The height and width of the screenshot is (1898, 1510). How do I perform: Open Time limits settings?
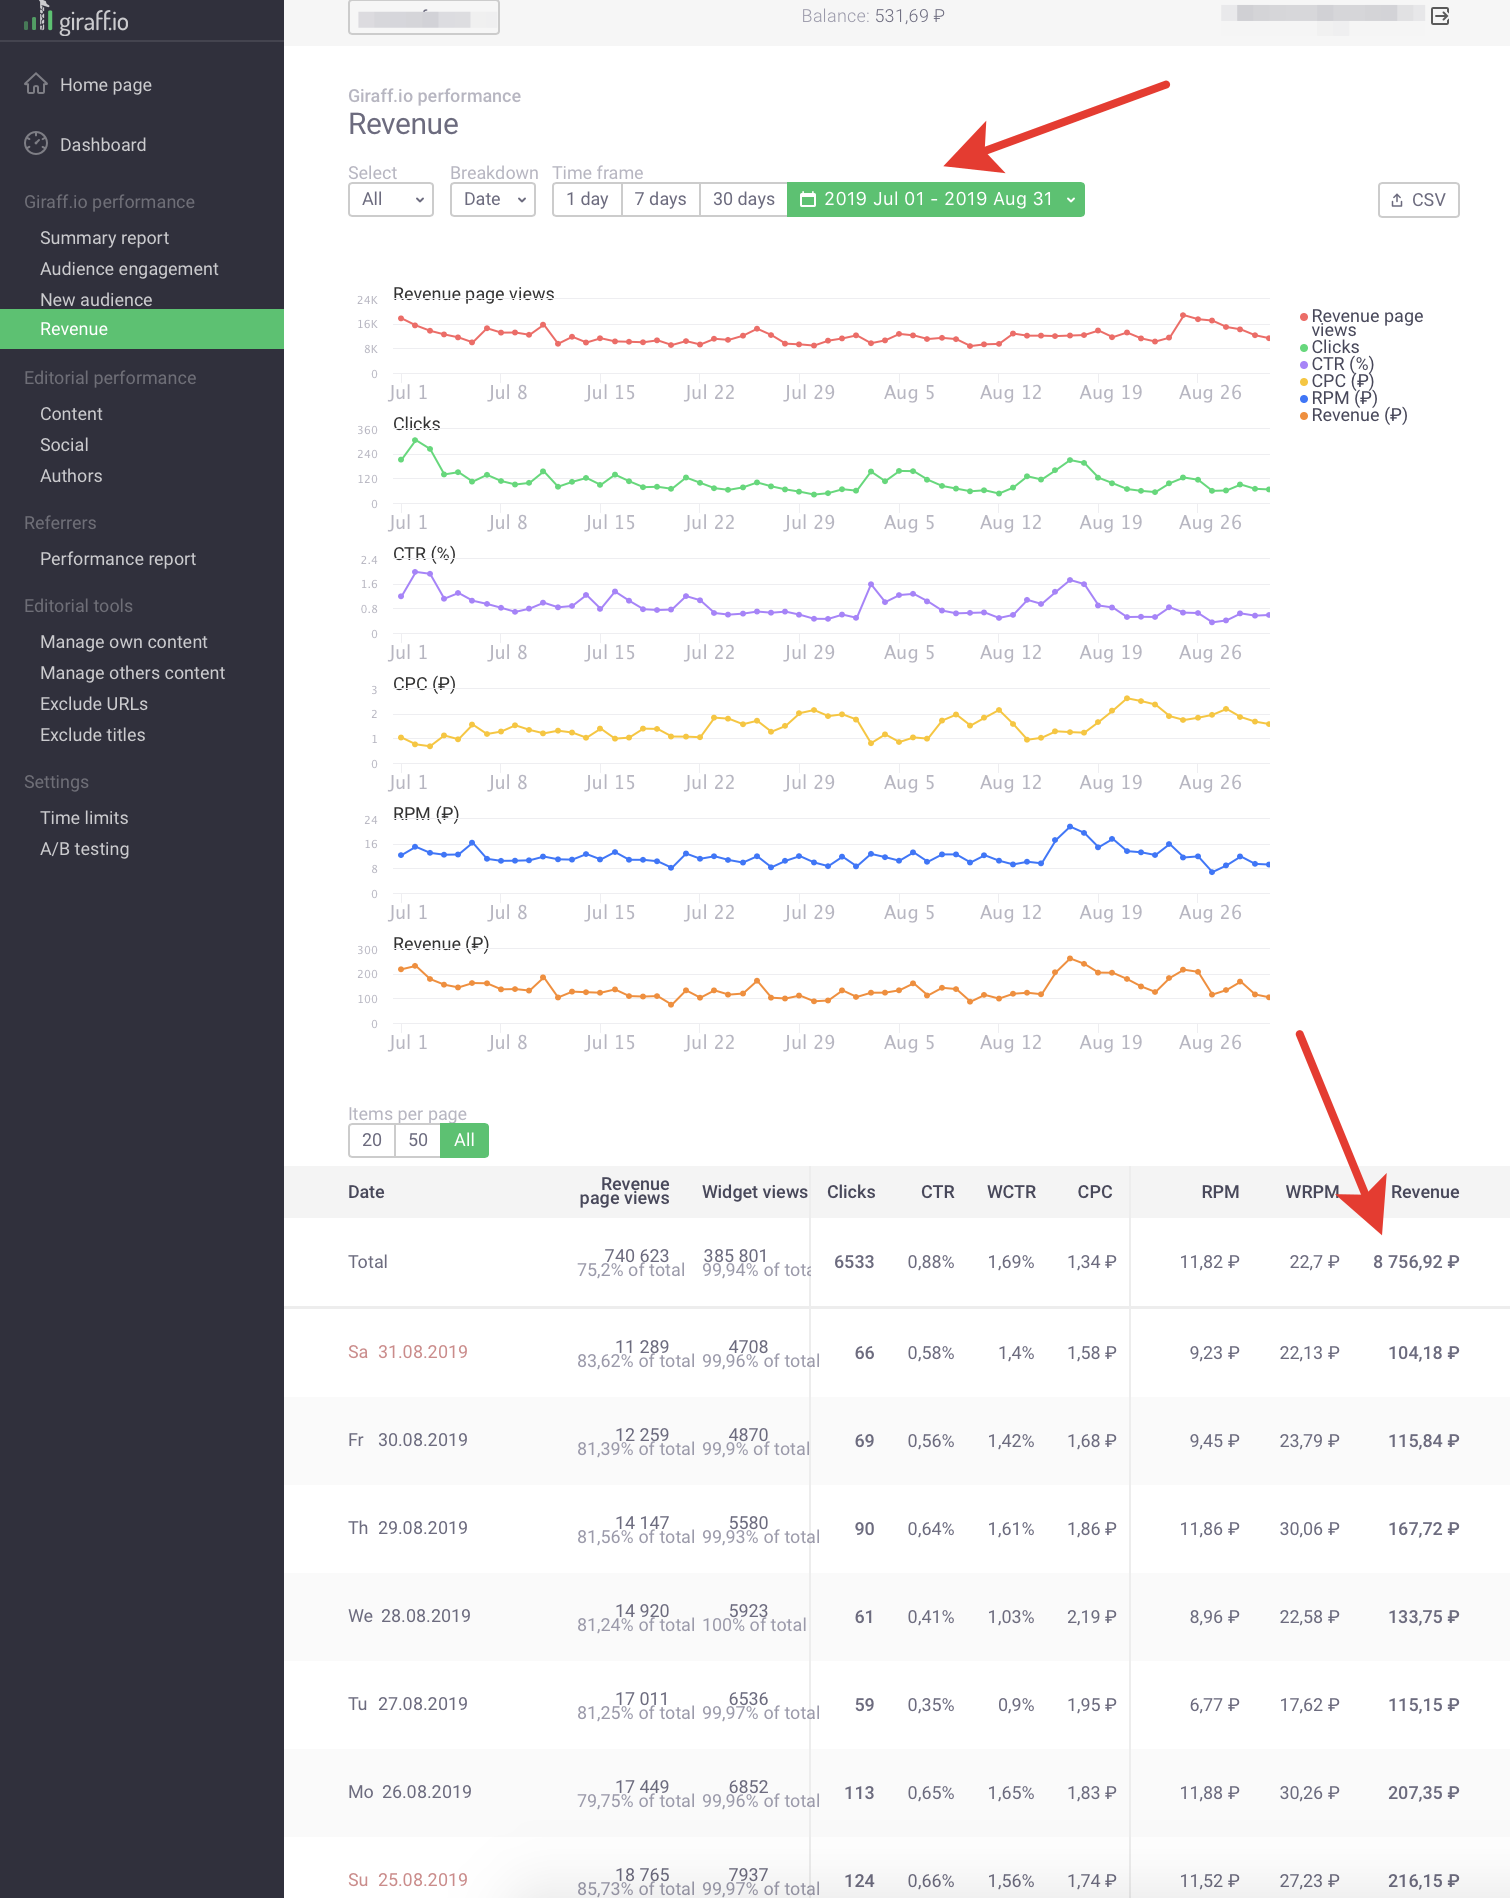point(84,818)
